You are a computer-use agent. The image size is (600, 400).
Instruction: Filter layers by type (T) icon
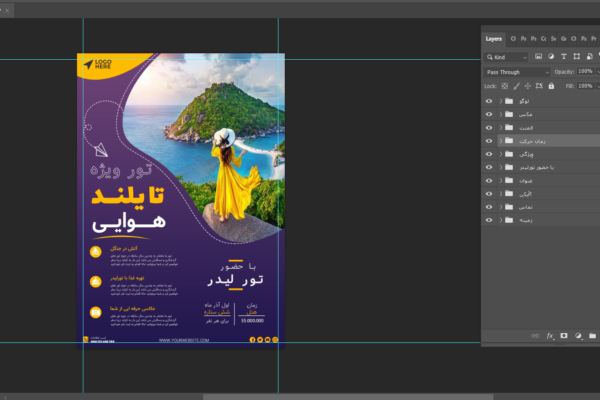tap(563, 57)
